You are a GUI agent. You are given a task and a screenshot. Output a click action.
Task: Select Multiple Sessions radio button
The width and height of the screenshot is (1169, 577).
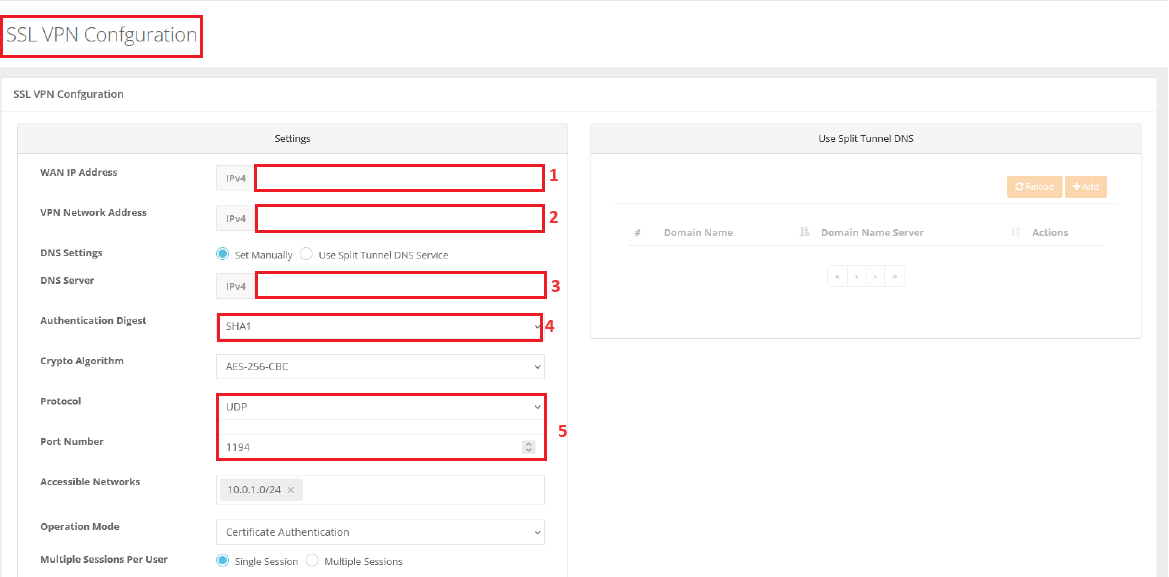point(312,561)
